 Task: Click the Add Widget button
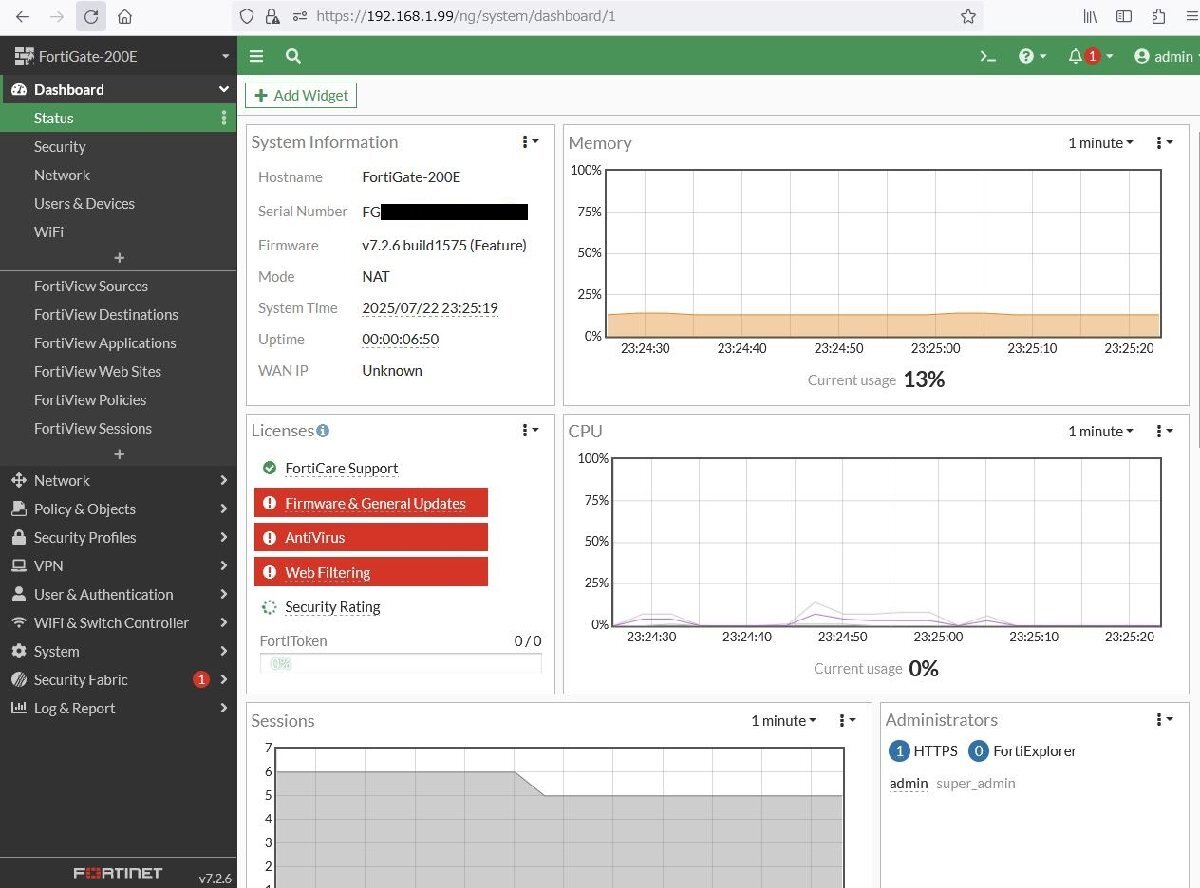[x=301, y=95]
